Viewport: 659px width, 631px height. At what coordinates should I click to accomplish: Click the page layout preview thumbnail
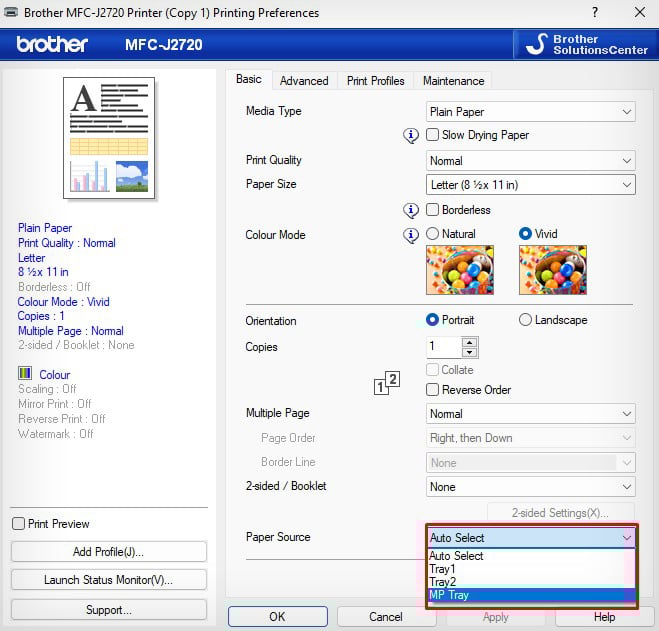109,137
